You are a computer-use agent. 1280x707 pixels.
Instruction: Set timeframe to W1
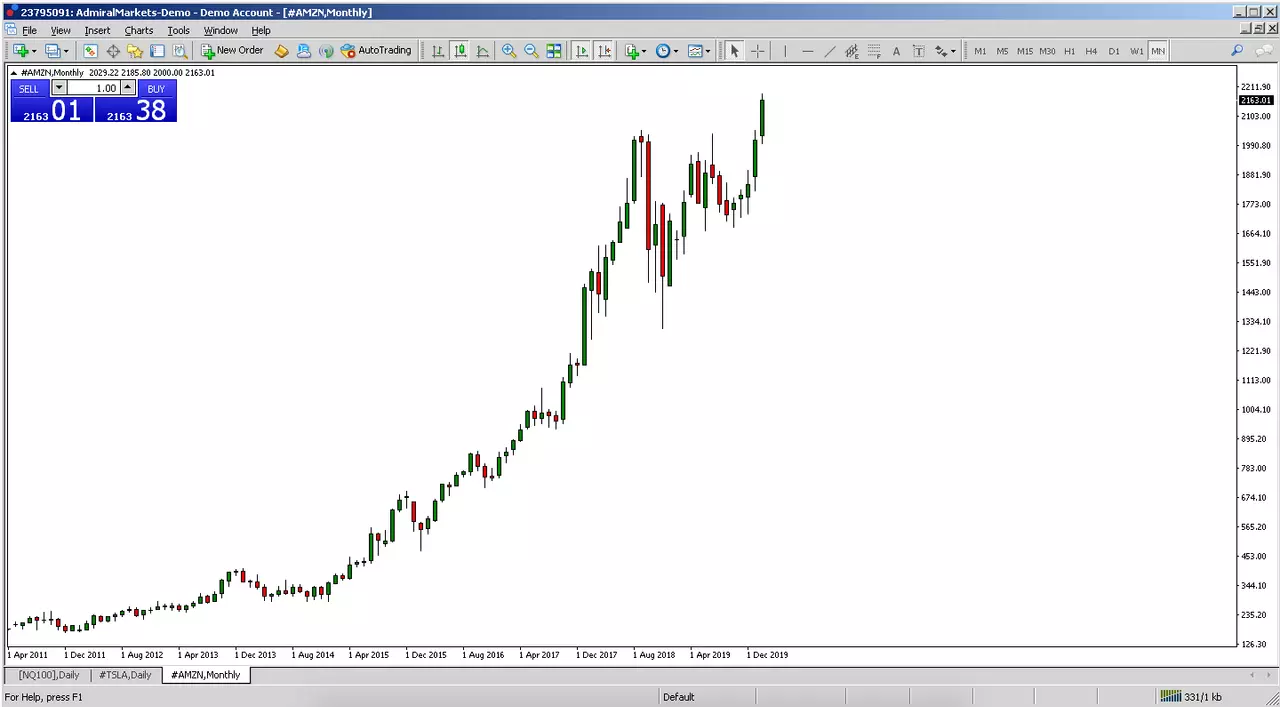click(x=1136, y=51)
